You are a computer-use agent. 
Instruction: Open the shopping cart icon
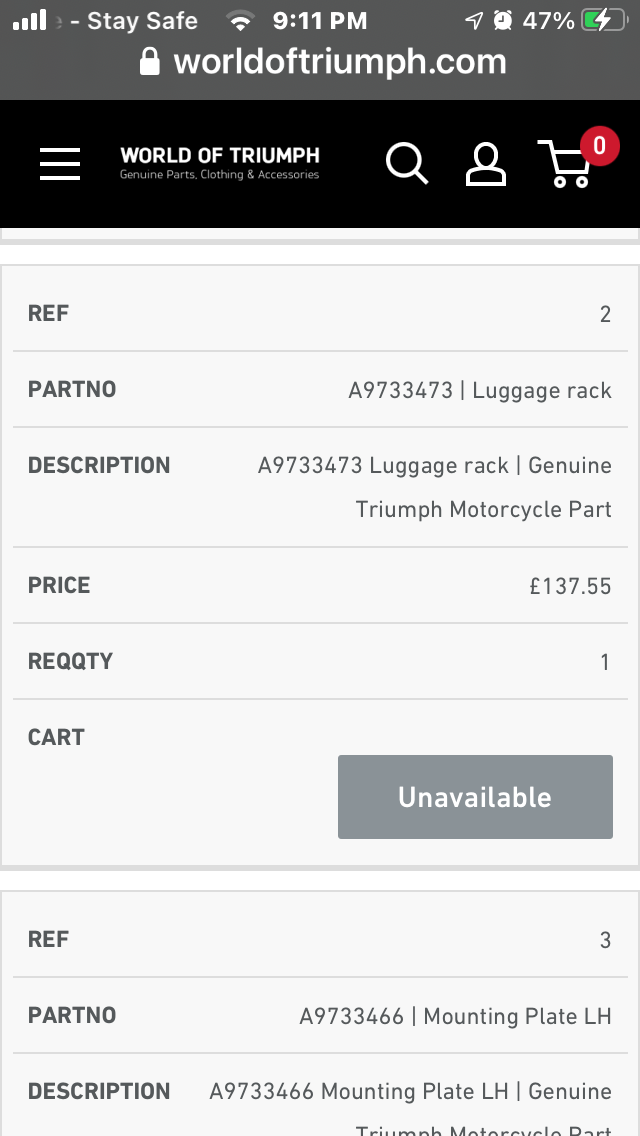coord(566,166)
